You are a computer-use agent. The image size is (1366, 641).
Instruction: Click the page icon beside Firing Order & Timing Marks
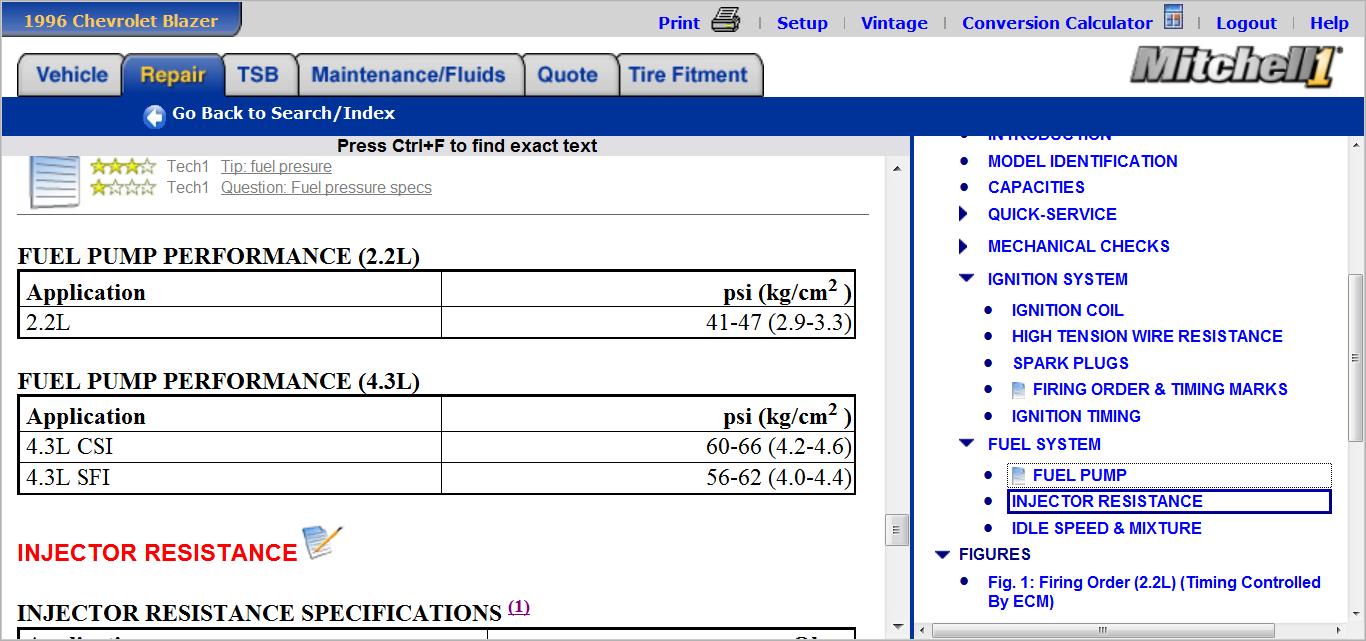coord(1019,390)
